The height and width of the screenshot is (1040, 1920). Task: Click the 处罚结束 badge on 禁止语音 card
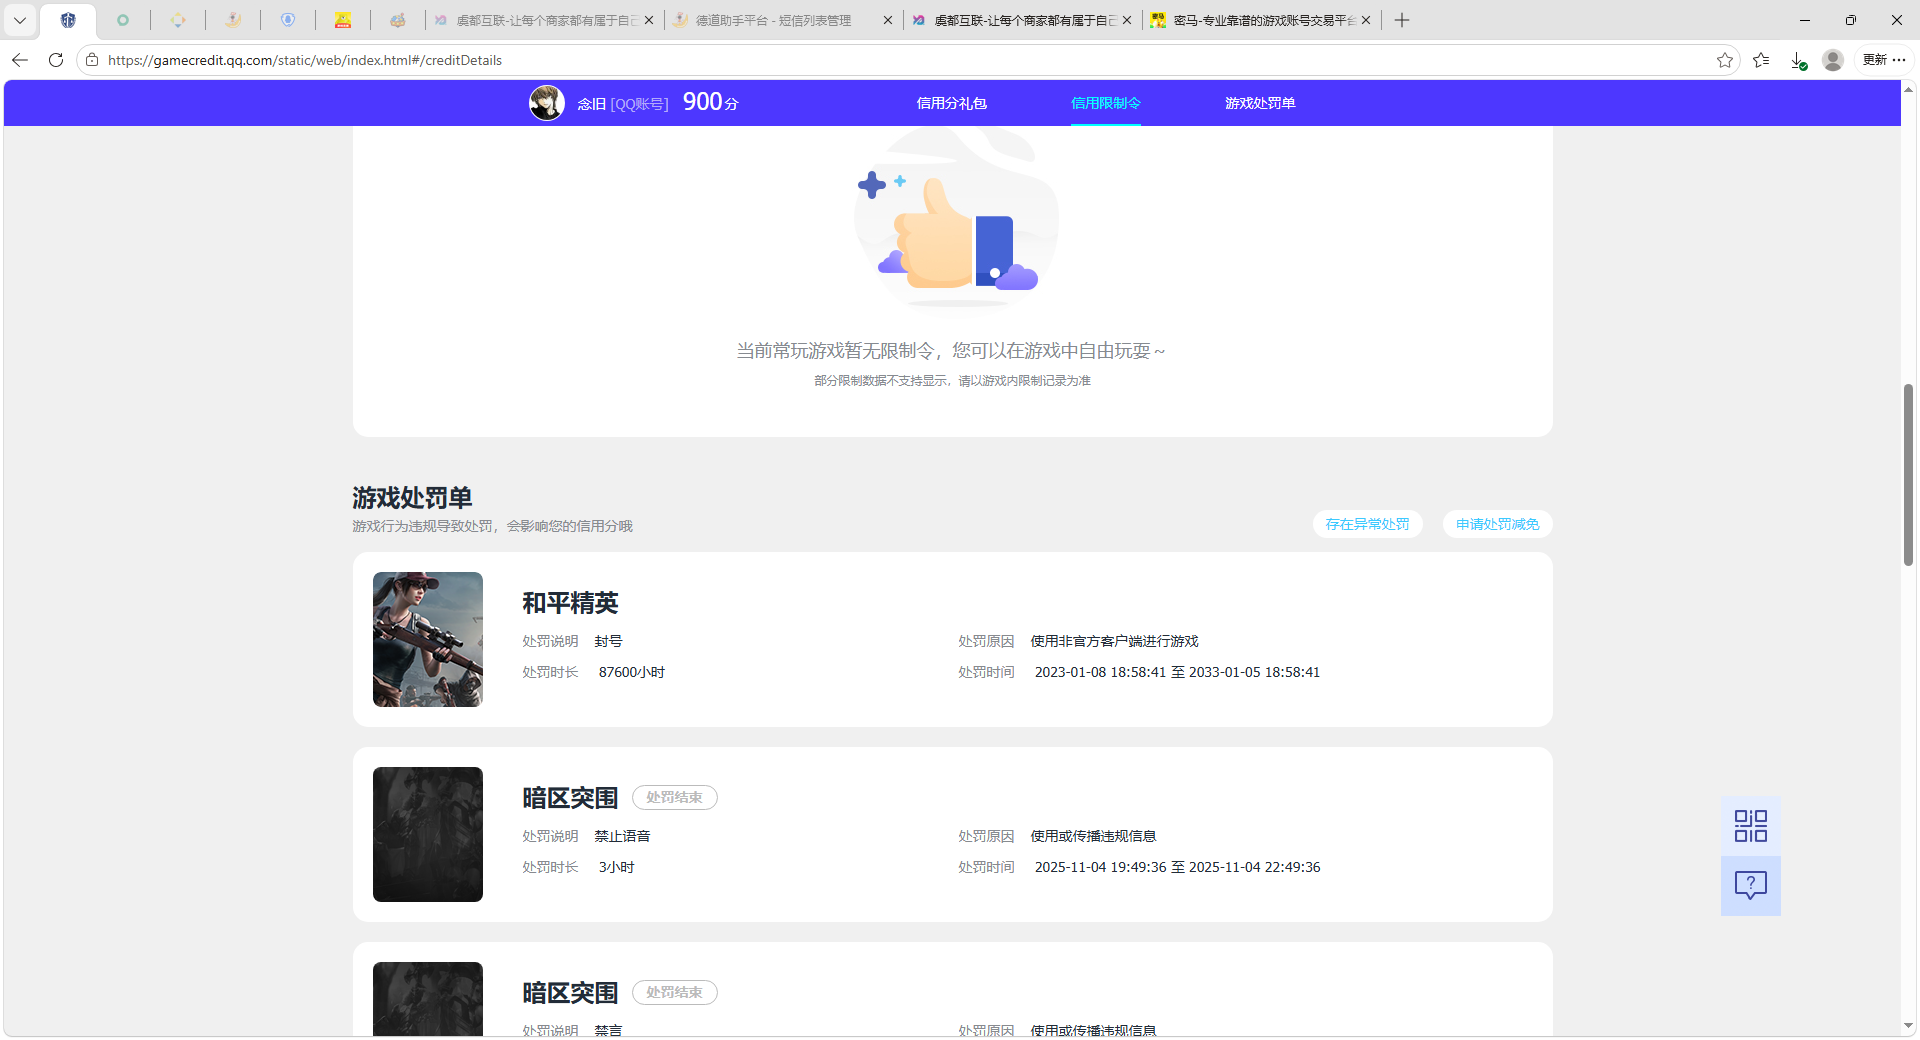pos(674,797)
